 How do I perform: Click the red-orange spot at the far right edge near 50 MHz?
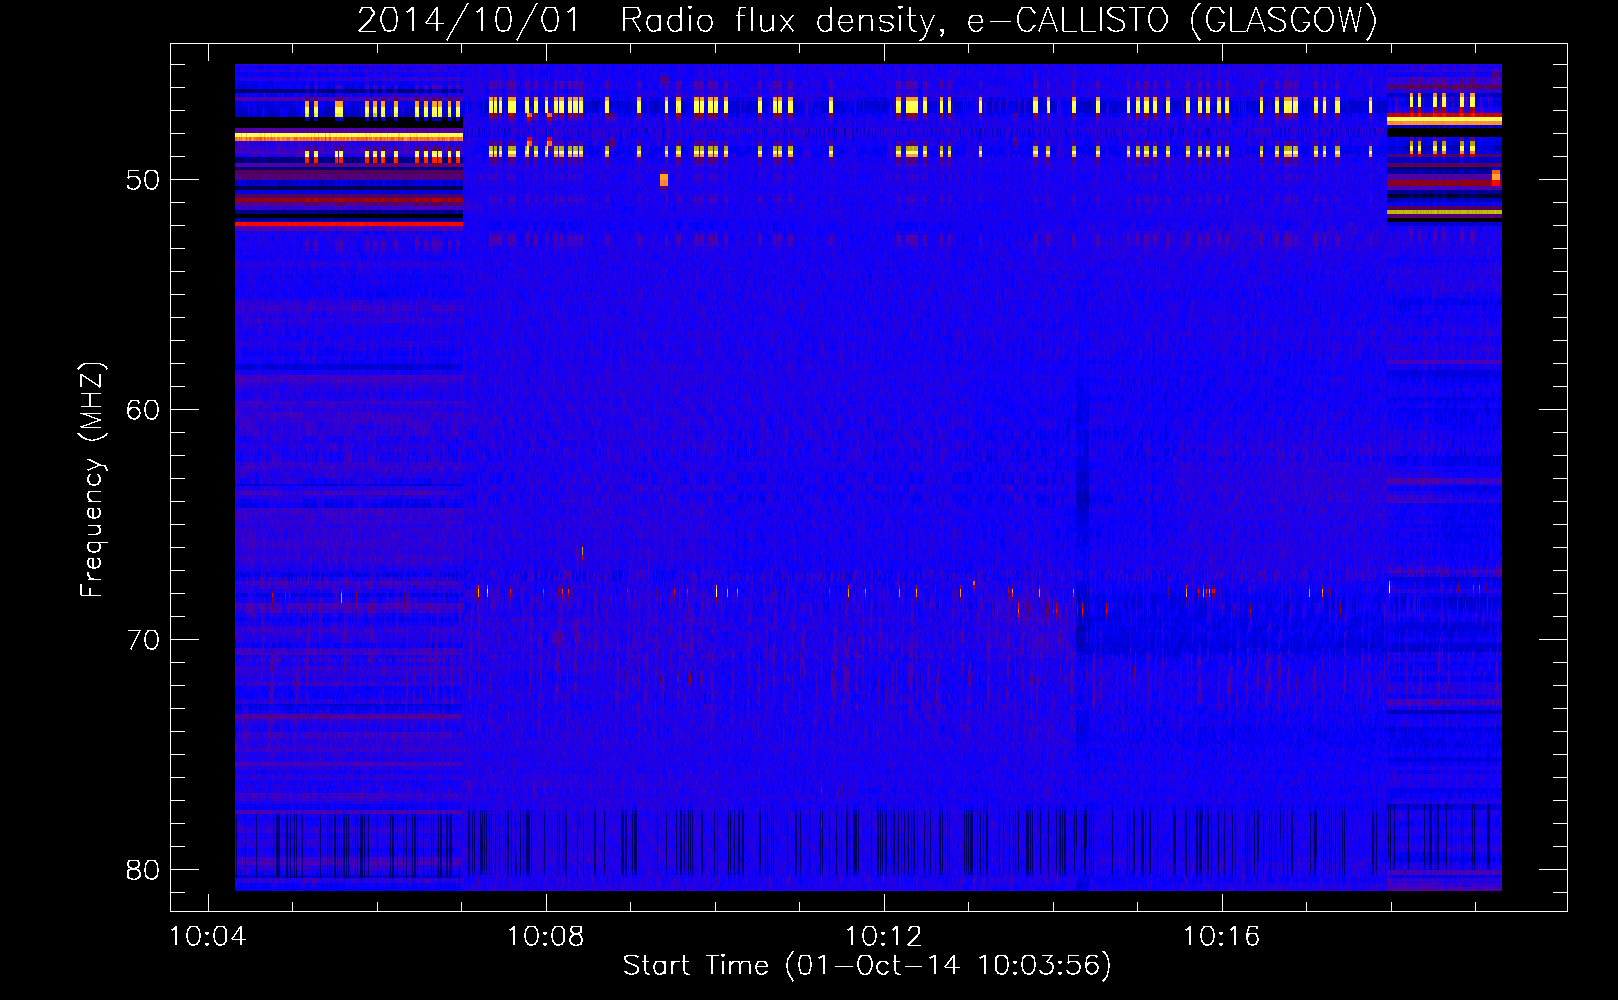(x=1496, y=178)
